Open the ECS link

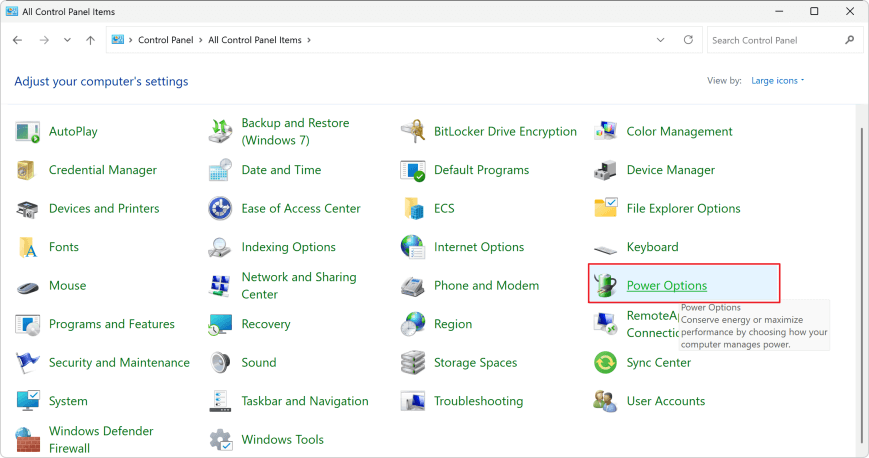[444, 208]
